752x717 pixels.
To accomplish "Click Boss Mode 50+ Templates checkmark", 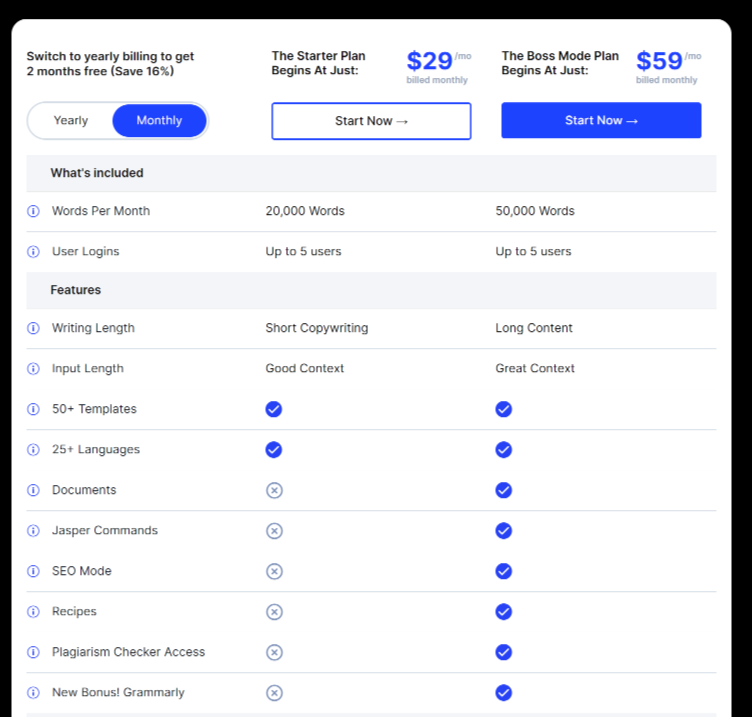I will click(504, 409).
